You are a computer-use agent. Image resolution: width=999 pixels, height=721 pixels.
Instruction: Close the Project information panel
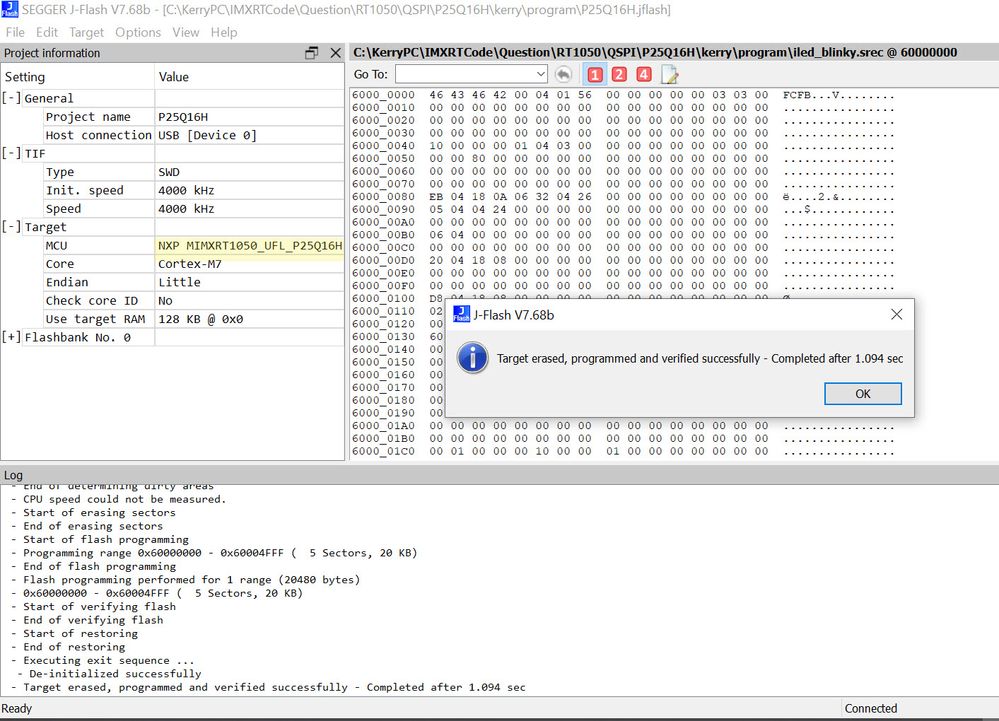pyautogui.click(x=336, y=53)
